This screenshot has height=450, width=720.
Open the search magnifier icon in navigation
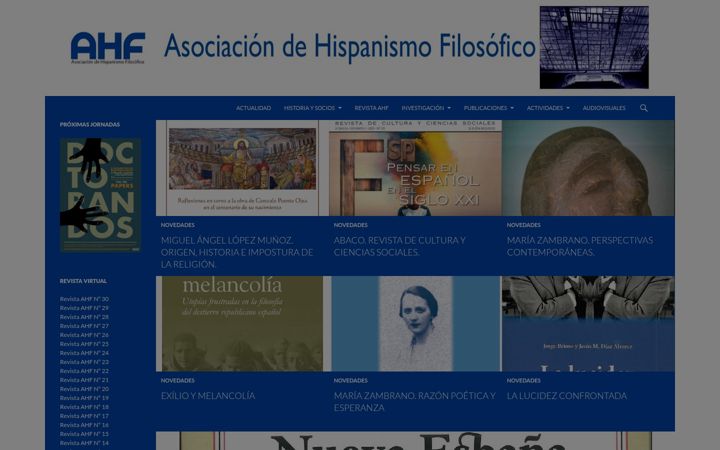tap(644, 108)
